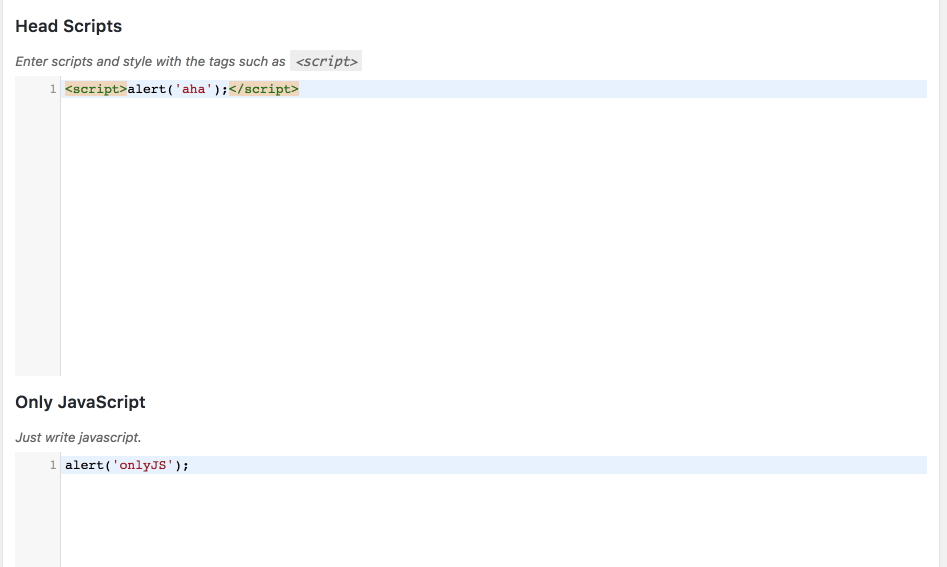Select line number 1 in Head Scripts editor
Screen dimensions: 947x567
click(53, 89)
